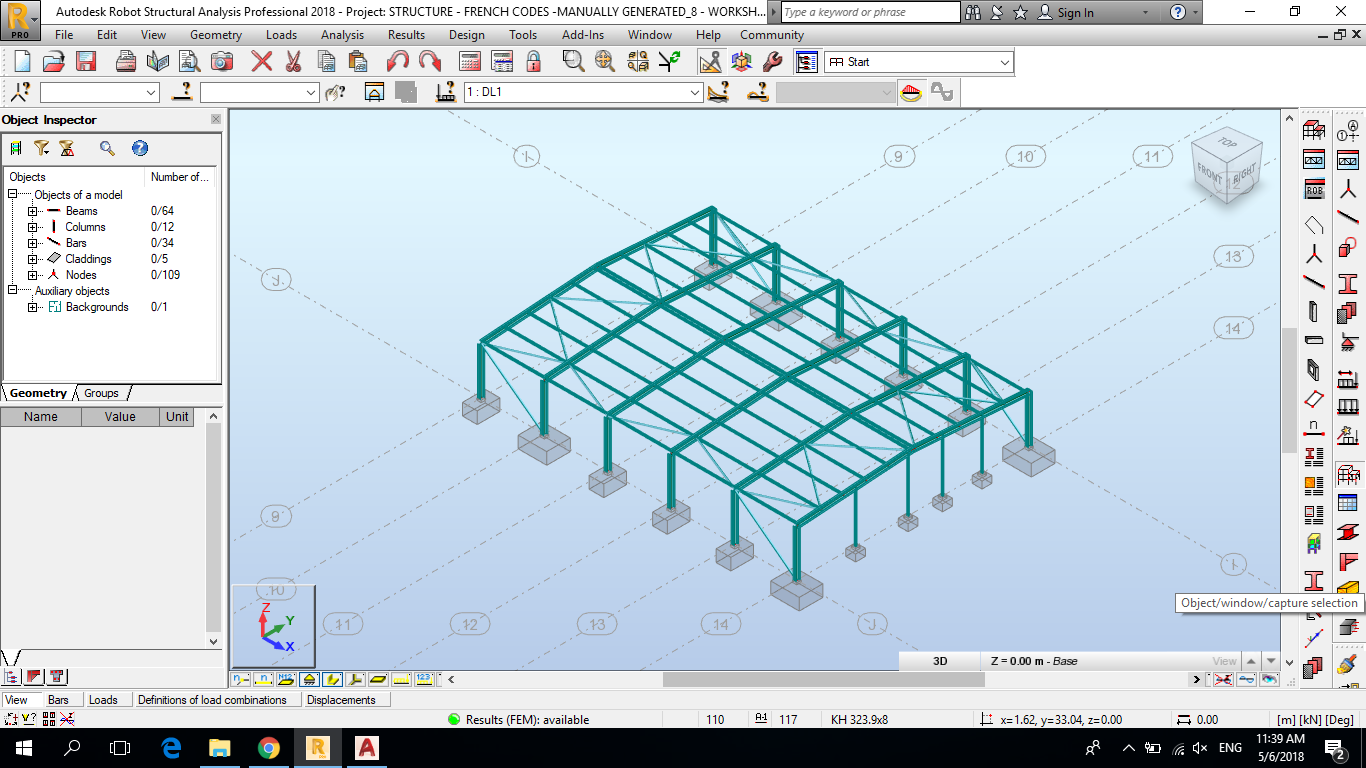Screen dimensions: 1366x768
Task: Select the Zoom In magnifier tool
Action: pyautogui.click(x=572, y=61)
